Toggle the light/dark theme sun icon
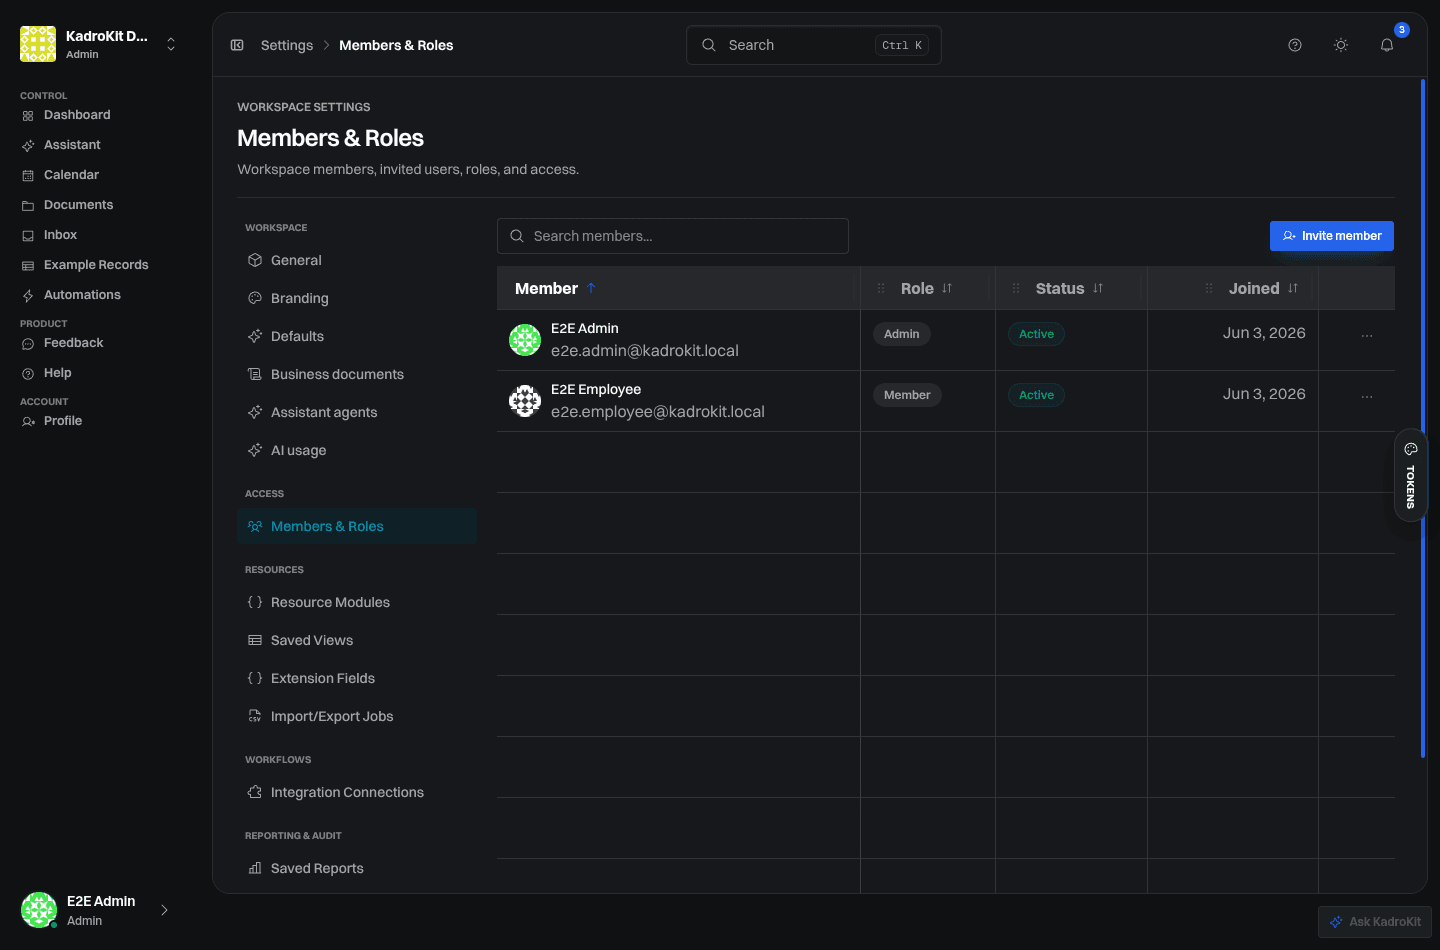This screenshot has height=950, width=1440. pyautogui.click(x=1341, y=45)
